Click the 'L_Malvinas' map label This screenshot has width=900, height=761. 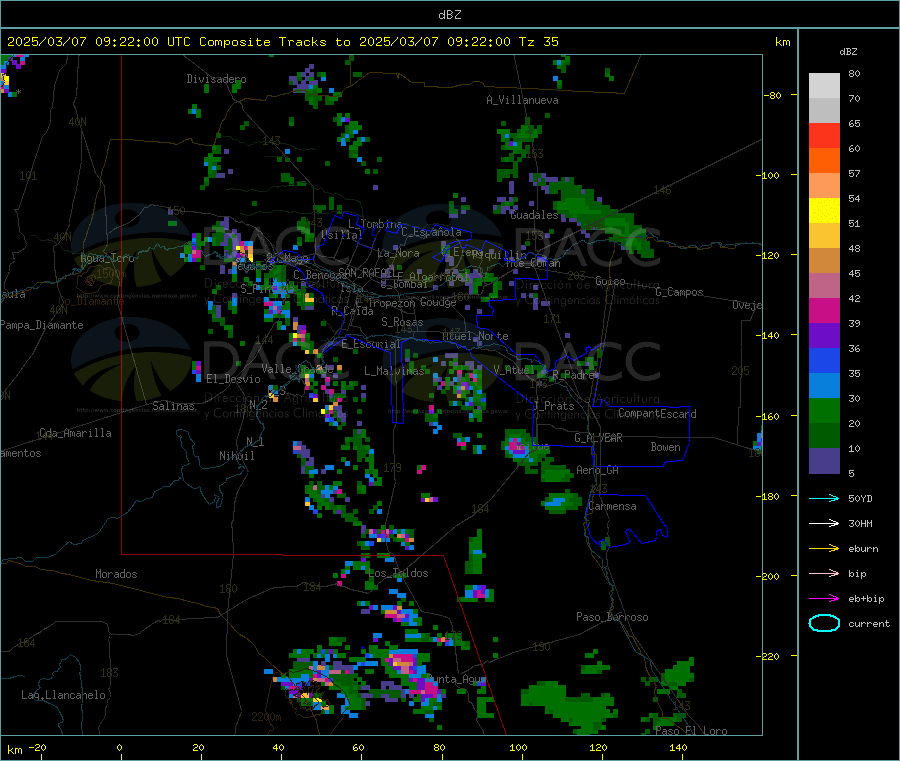tap(394, 371)
